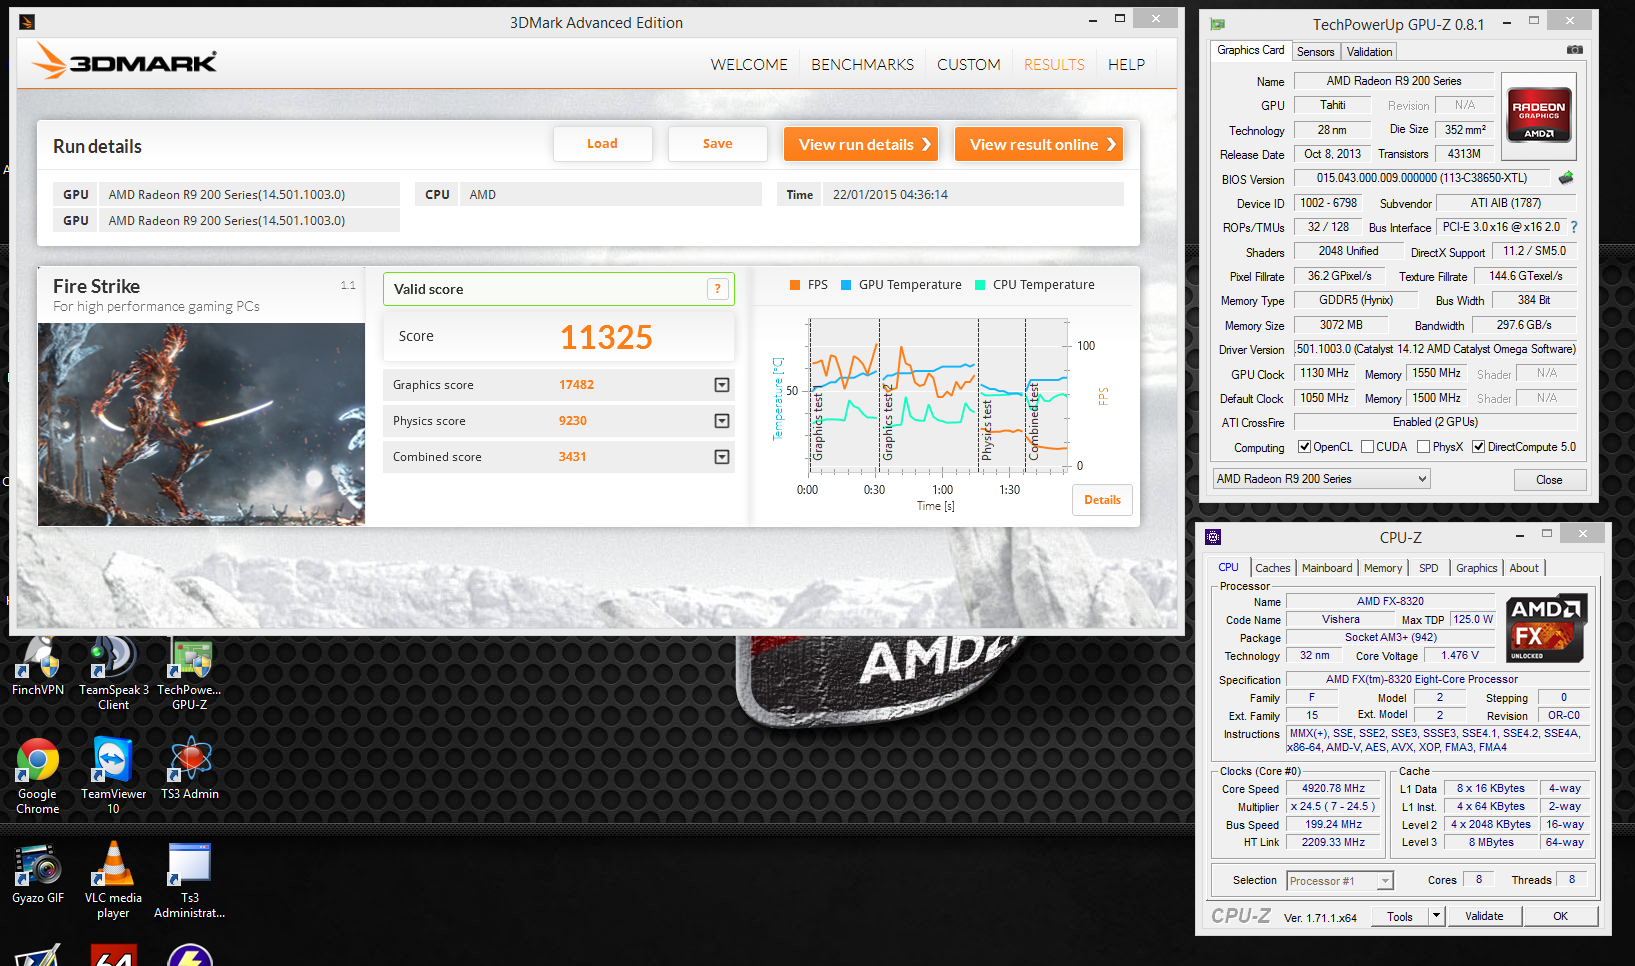The height and width of the screenshot is (966, 1635).
Task: Open FinchVPN desktop shortcut
Action: tap(38, 666)
